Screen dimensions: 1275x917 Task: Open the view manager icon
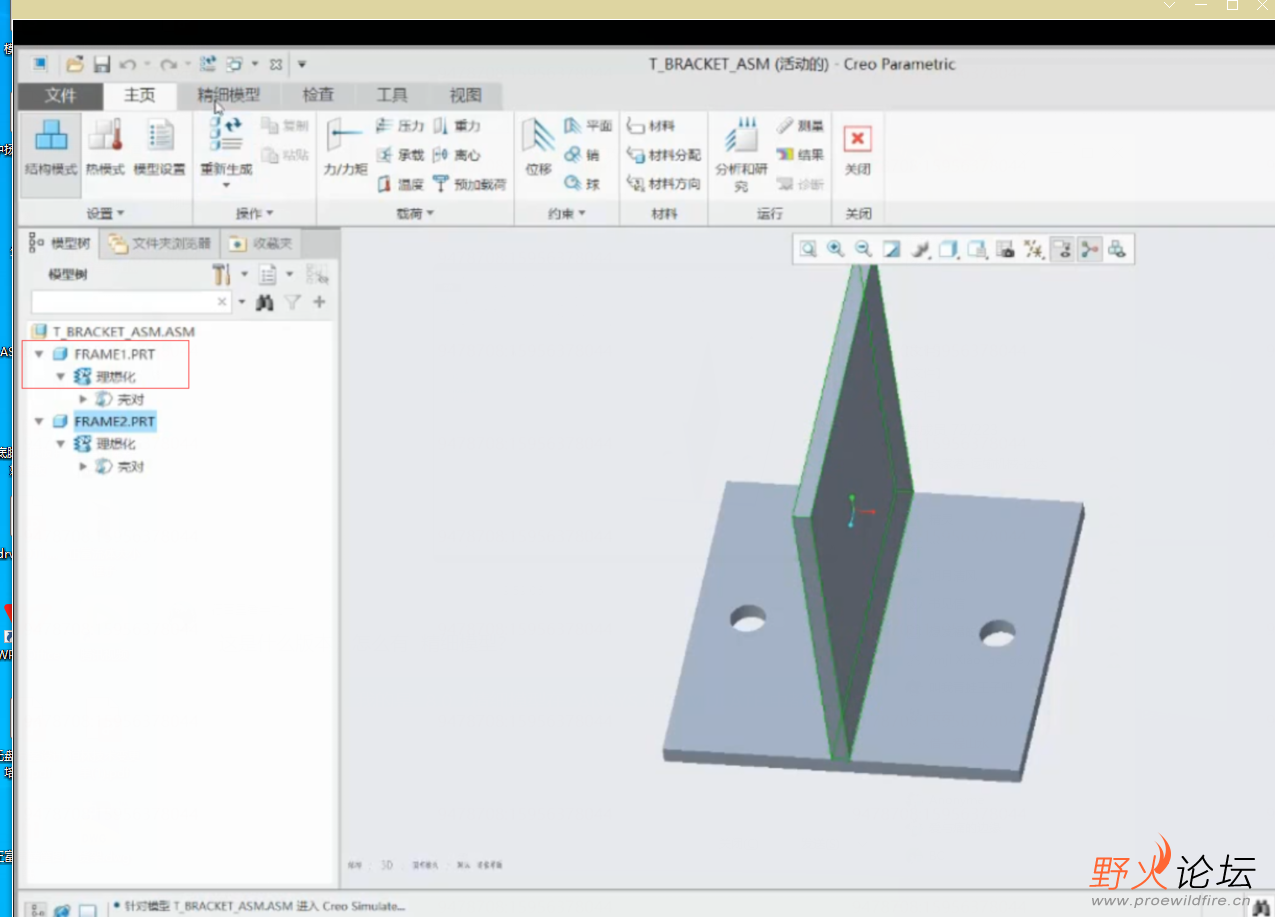coord(1006,249)
